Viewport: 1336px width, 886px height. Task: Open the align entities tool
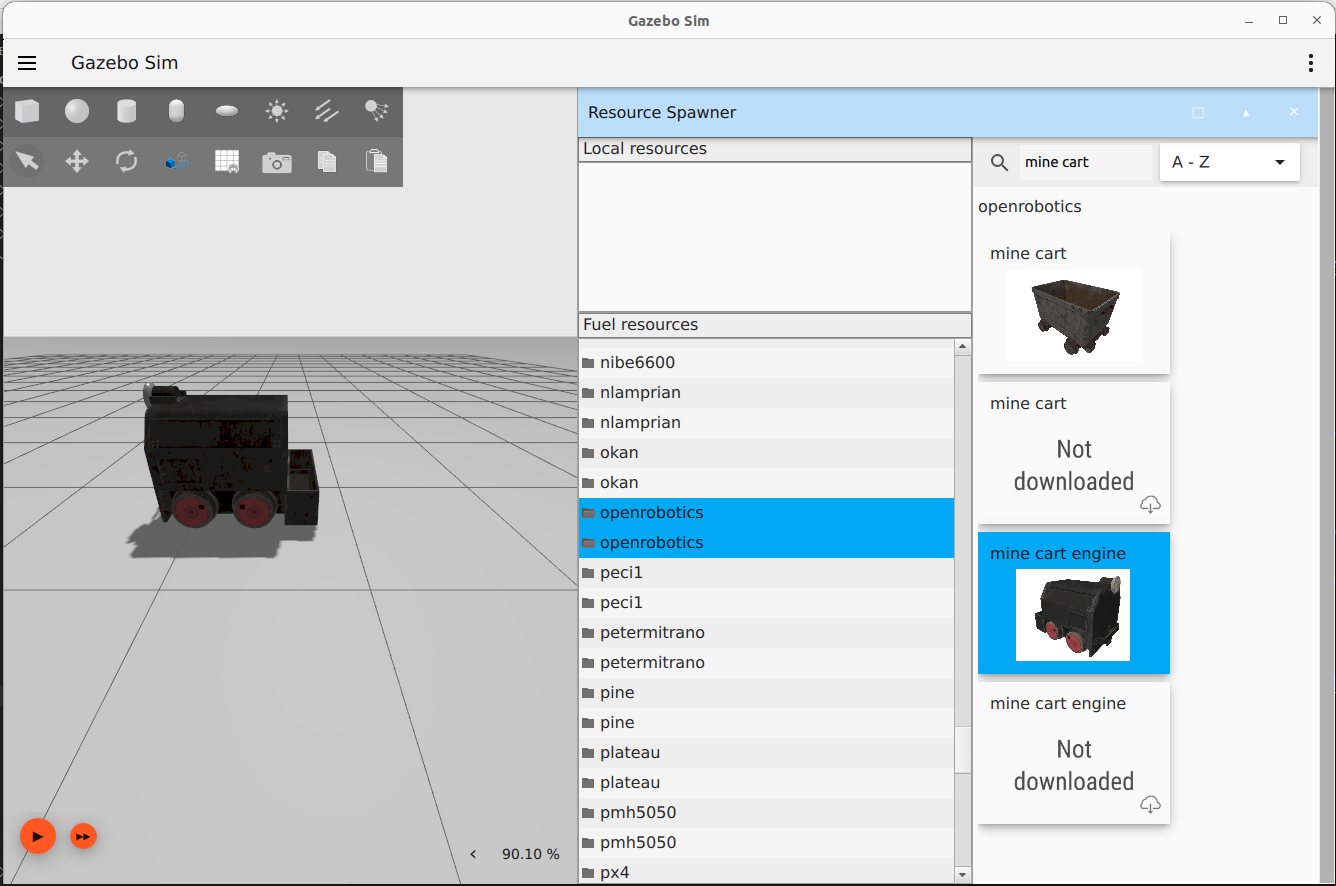pos(177,161)
